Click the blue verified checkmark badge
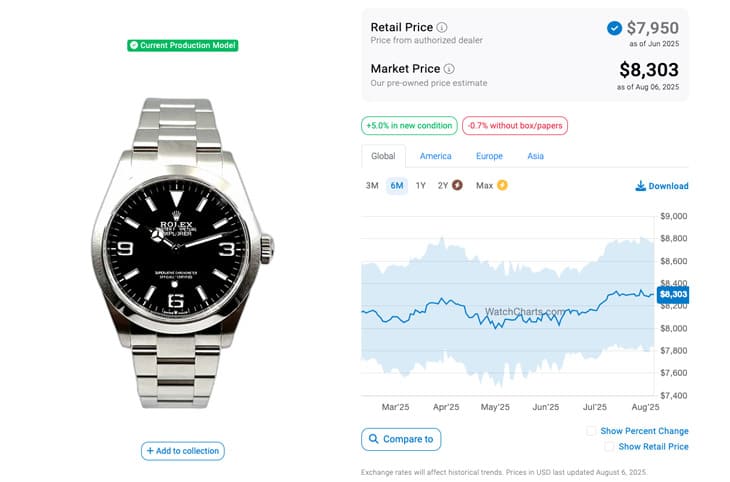This screenshot has width=730, height=482. [614, 28]
